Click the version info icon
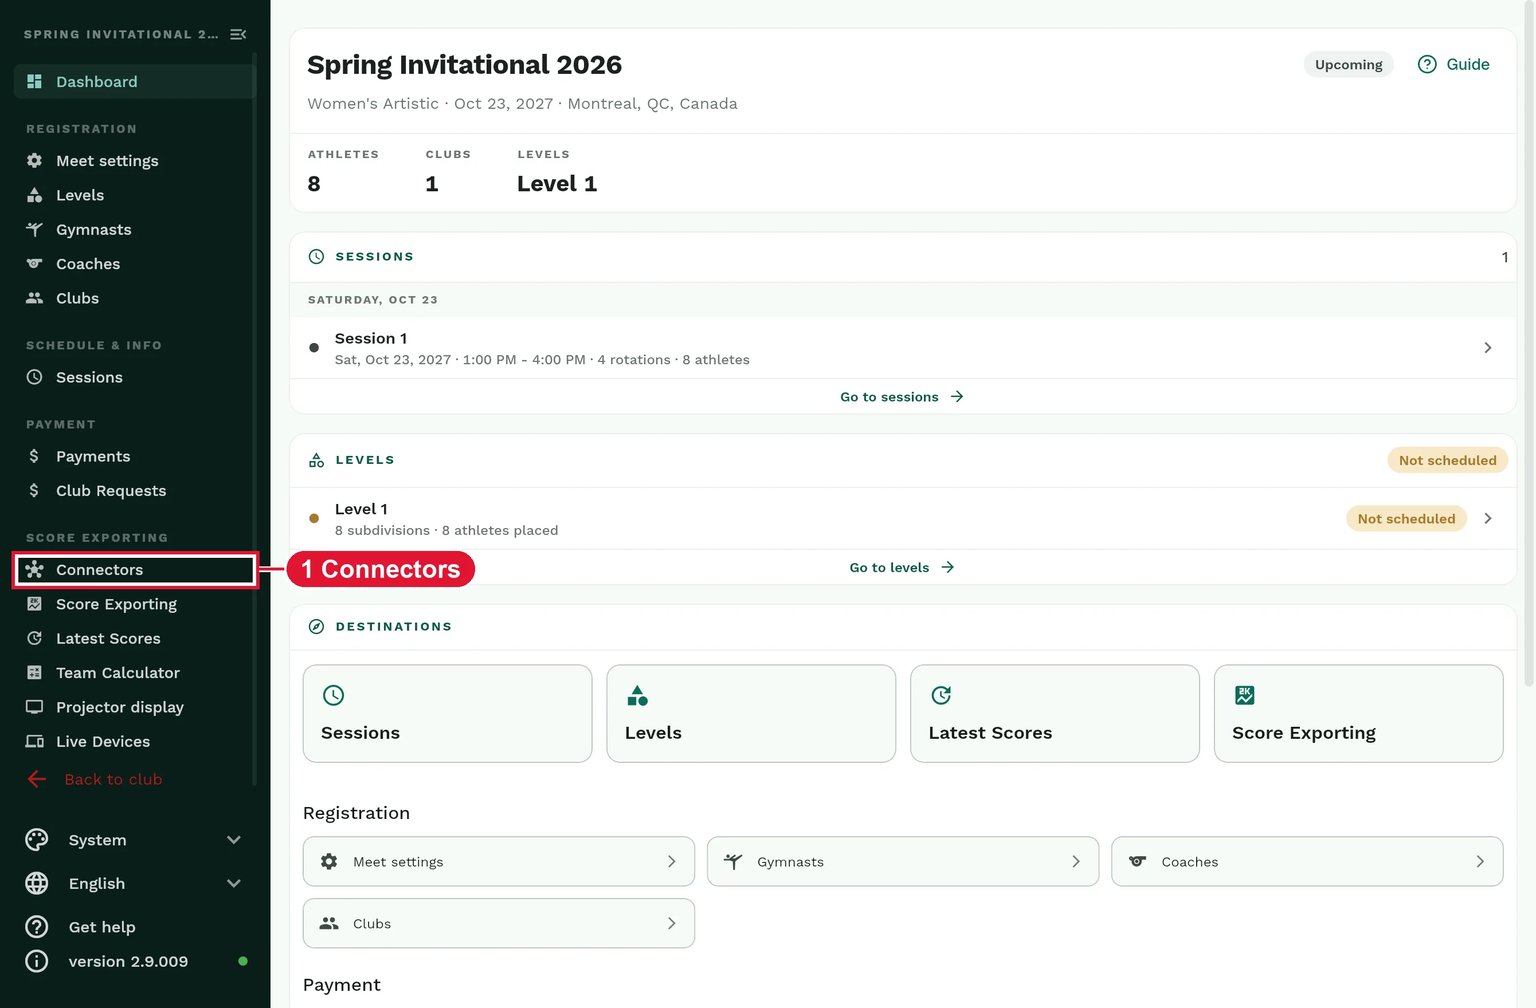 [x=37, y=962]
